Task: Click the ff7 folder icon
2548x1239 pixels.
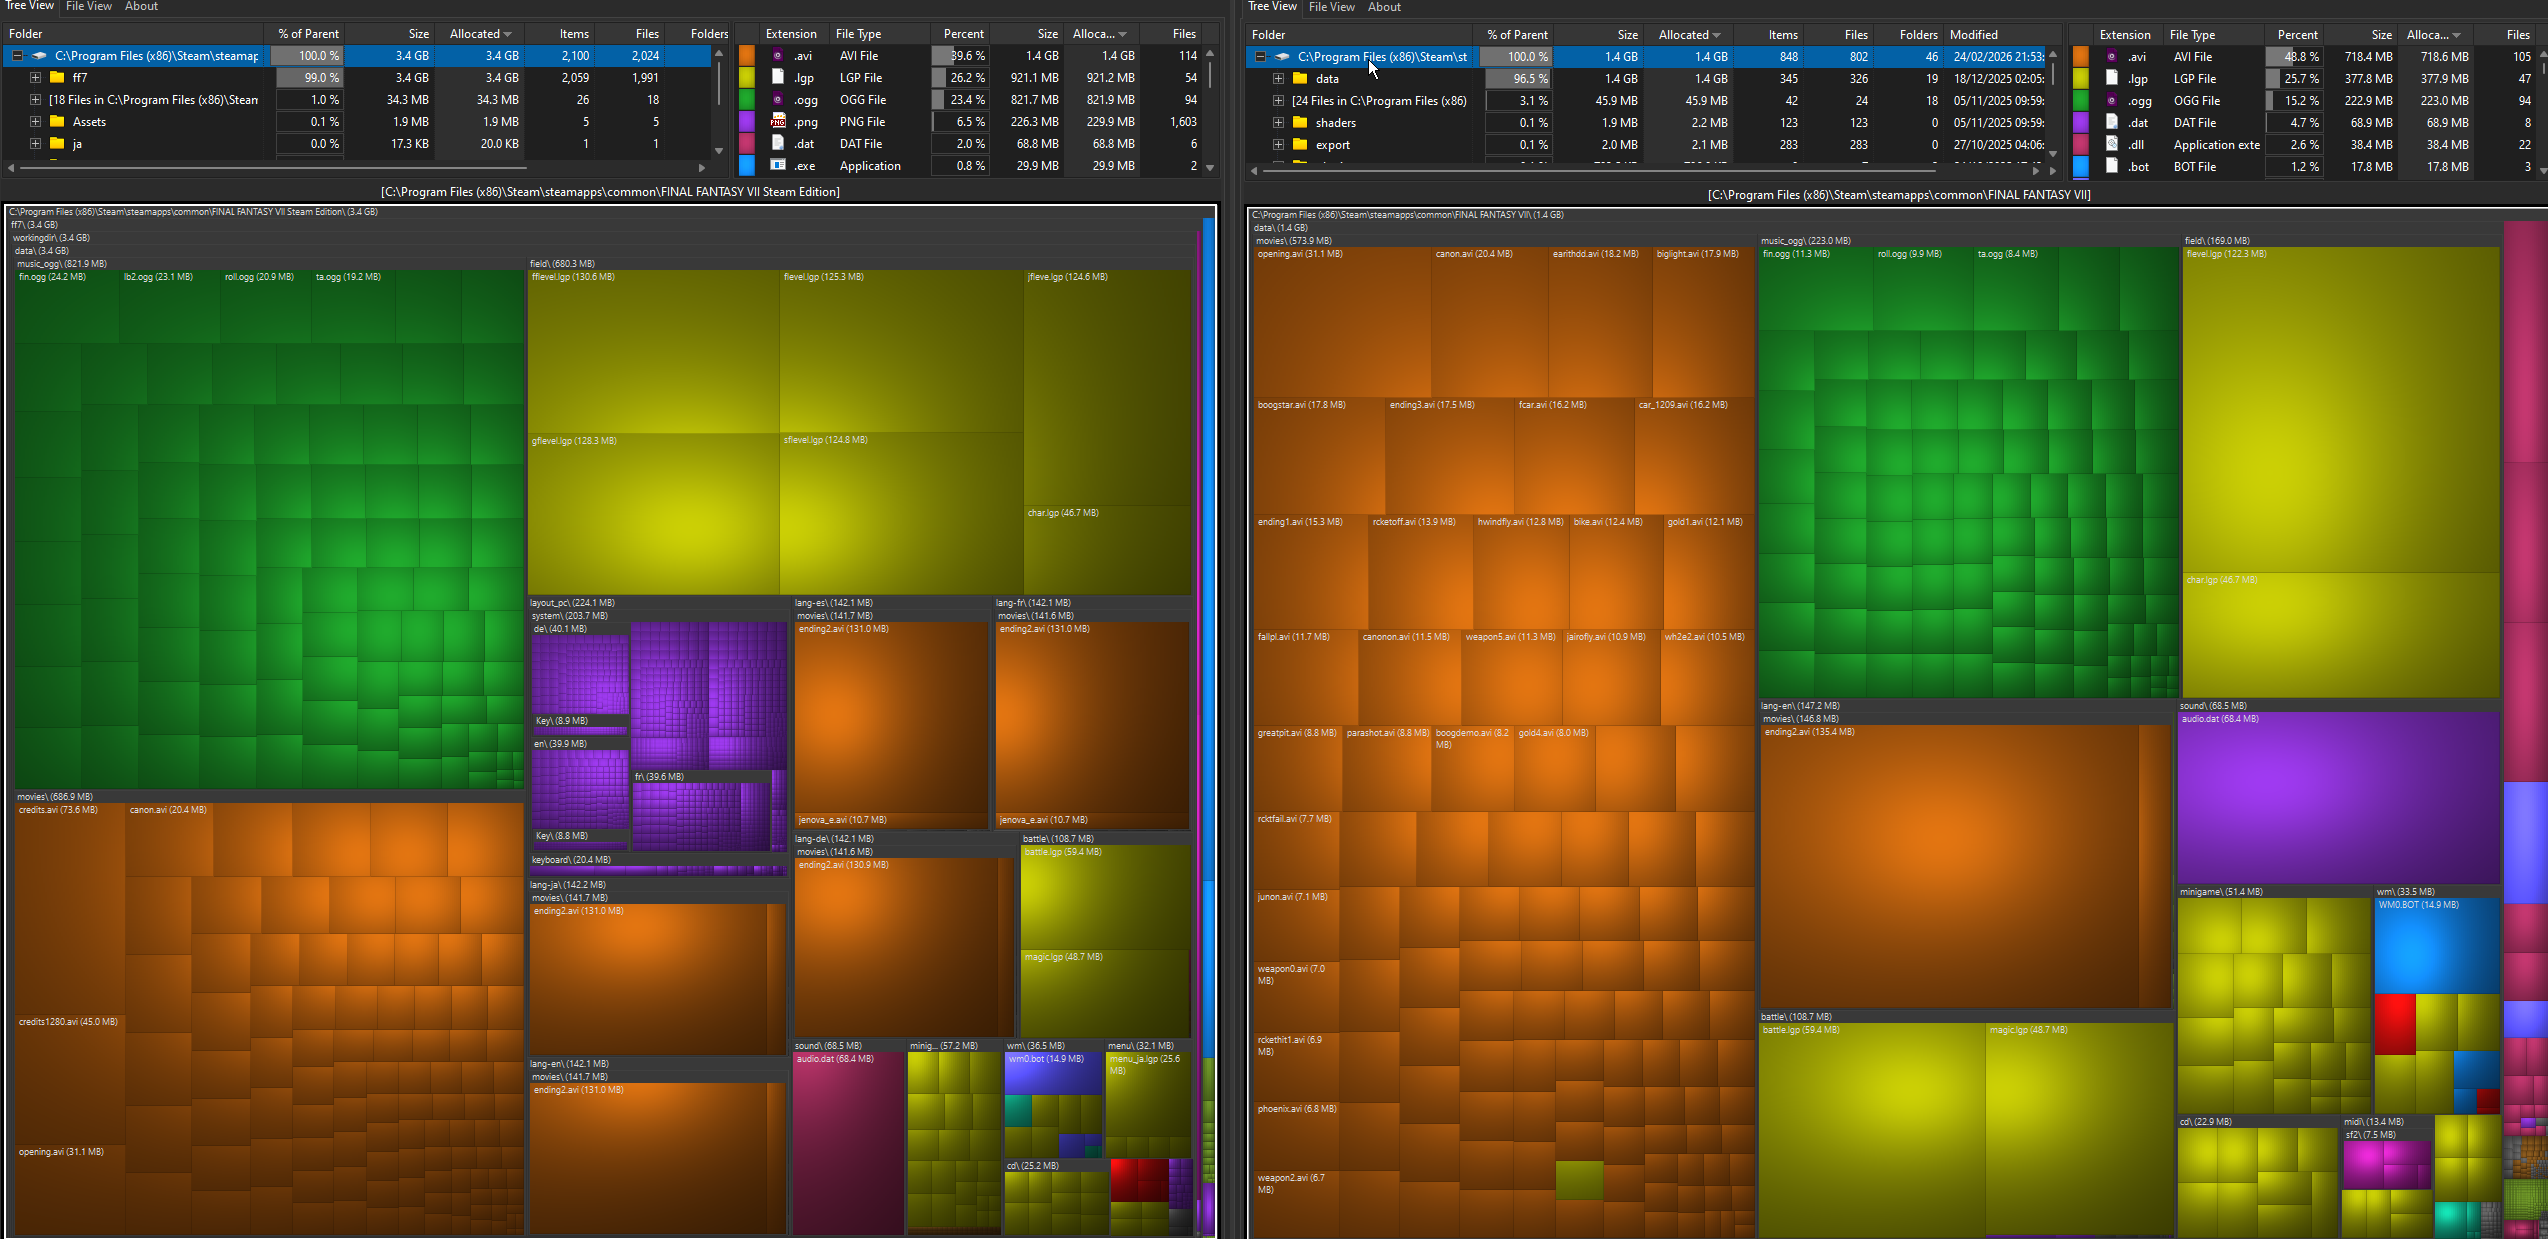Action: tap(57, 78)
